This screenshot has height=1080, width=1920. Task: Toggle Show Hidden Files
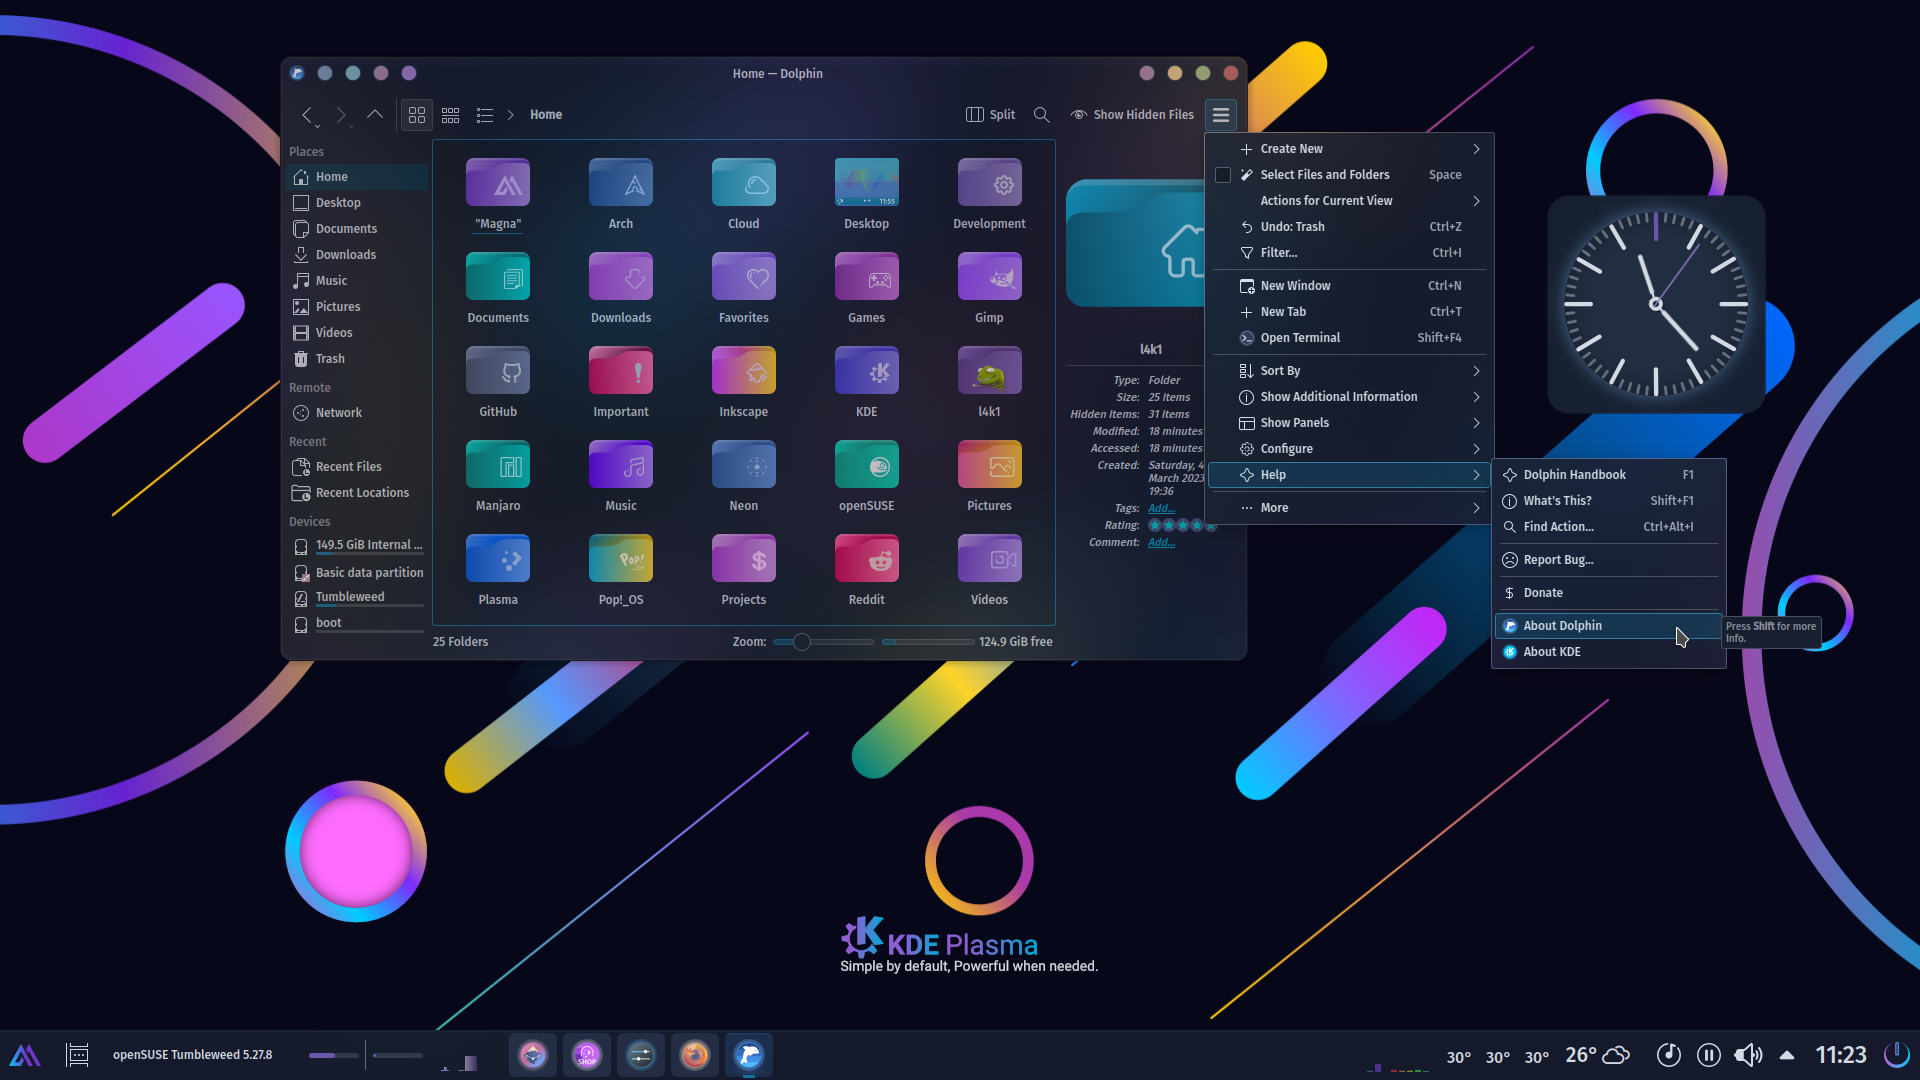[x=1132, y=115]
